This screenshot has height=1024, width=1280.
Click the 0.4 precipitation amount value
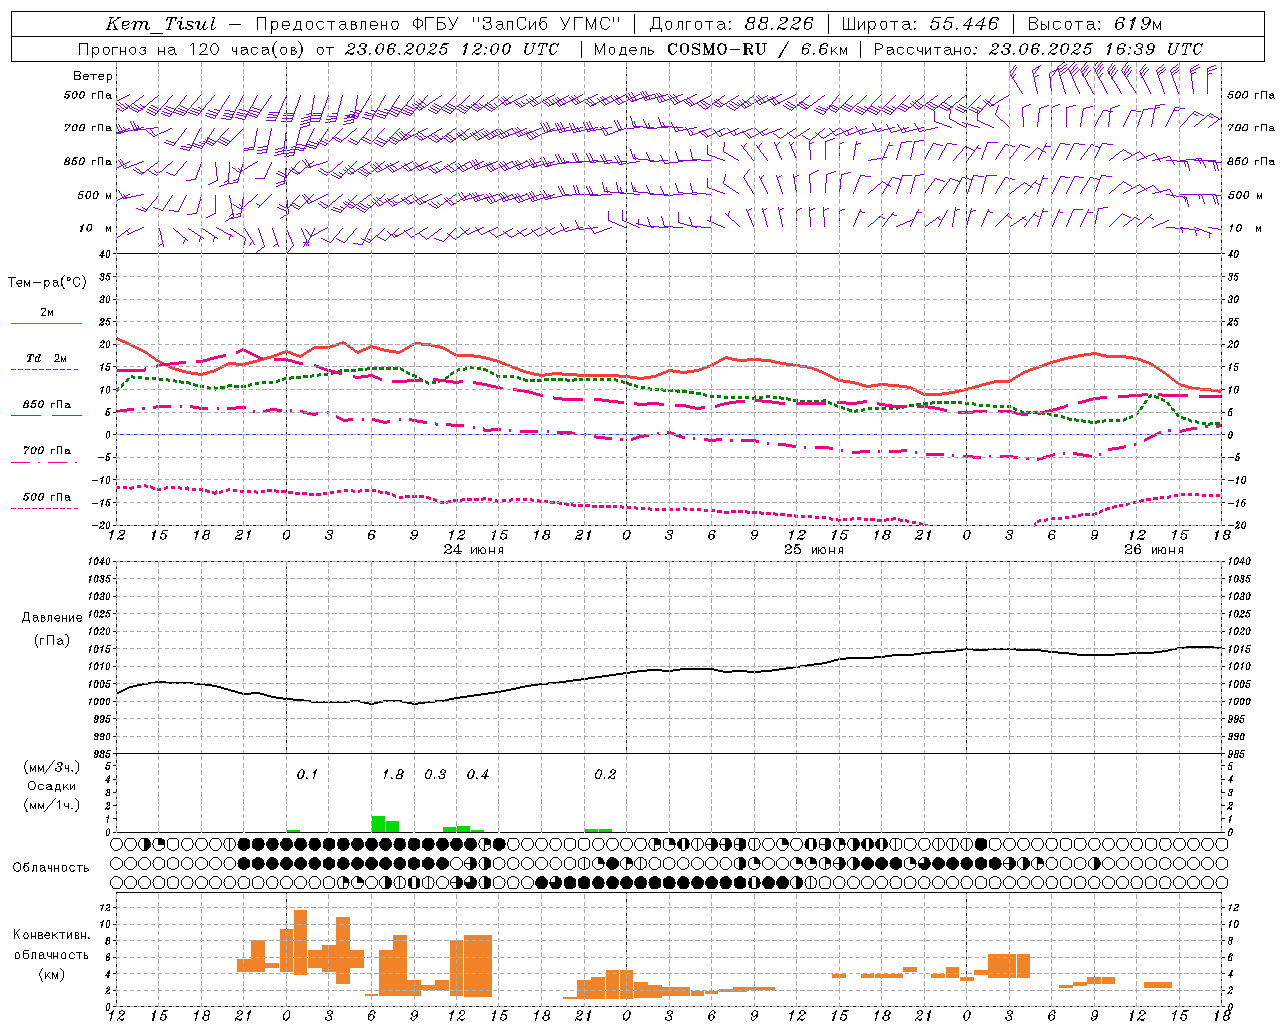[x=478, y=775]
